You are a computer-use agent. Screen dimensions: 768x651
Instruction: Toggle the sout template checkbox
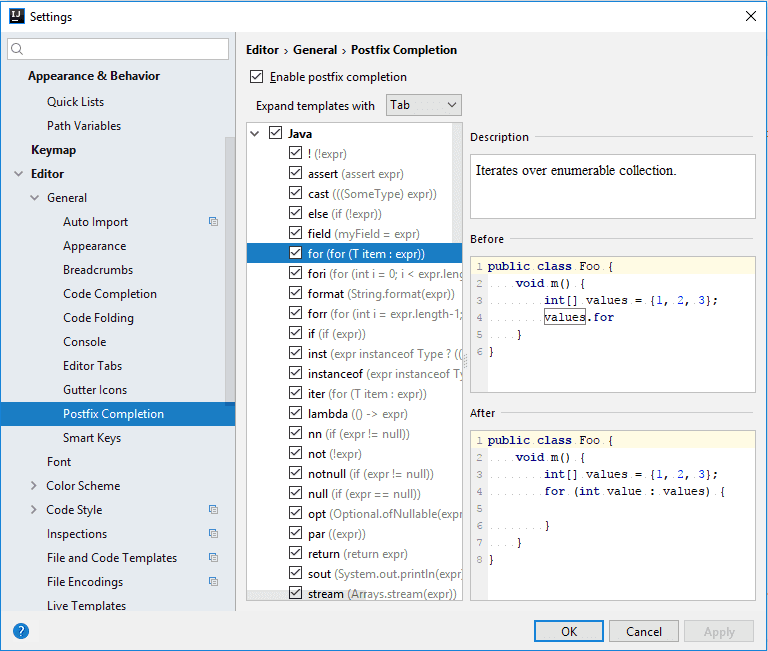pyautogui.click(x=295, y=573)
